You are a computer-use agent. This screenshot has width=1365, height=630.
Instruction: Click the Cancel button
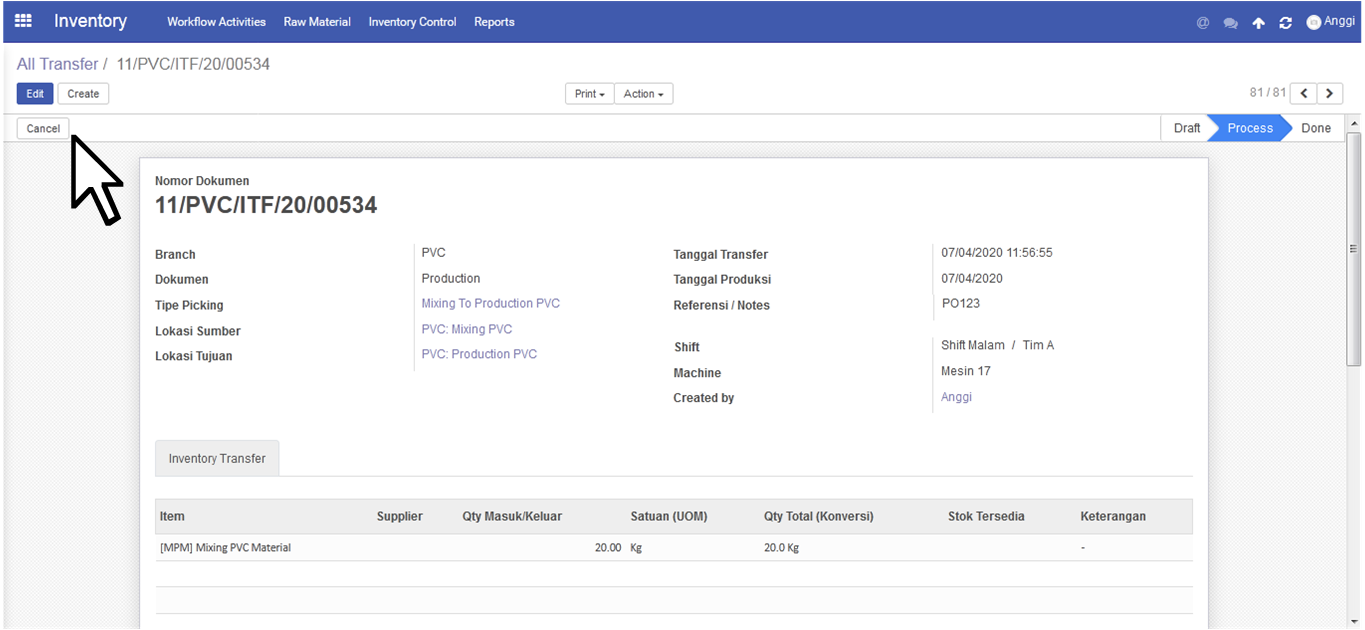[x=43, y=128]
